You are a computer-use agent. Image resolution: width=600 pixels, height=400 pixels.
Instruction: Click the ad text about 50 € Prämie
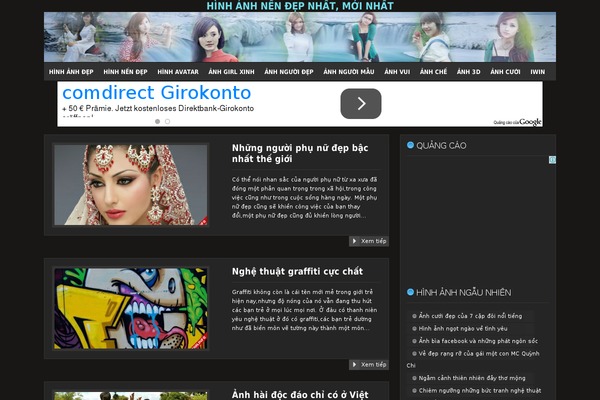tap(158, 108)
